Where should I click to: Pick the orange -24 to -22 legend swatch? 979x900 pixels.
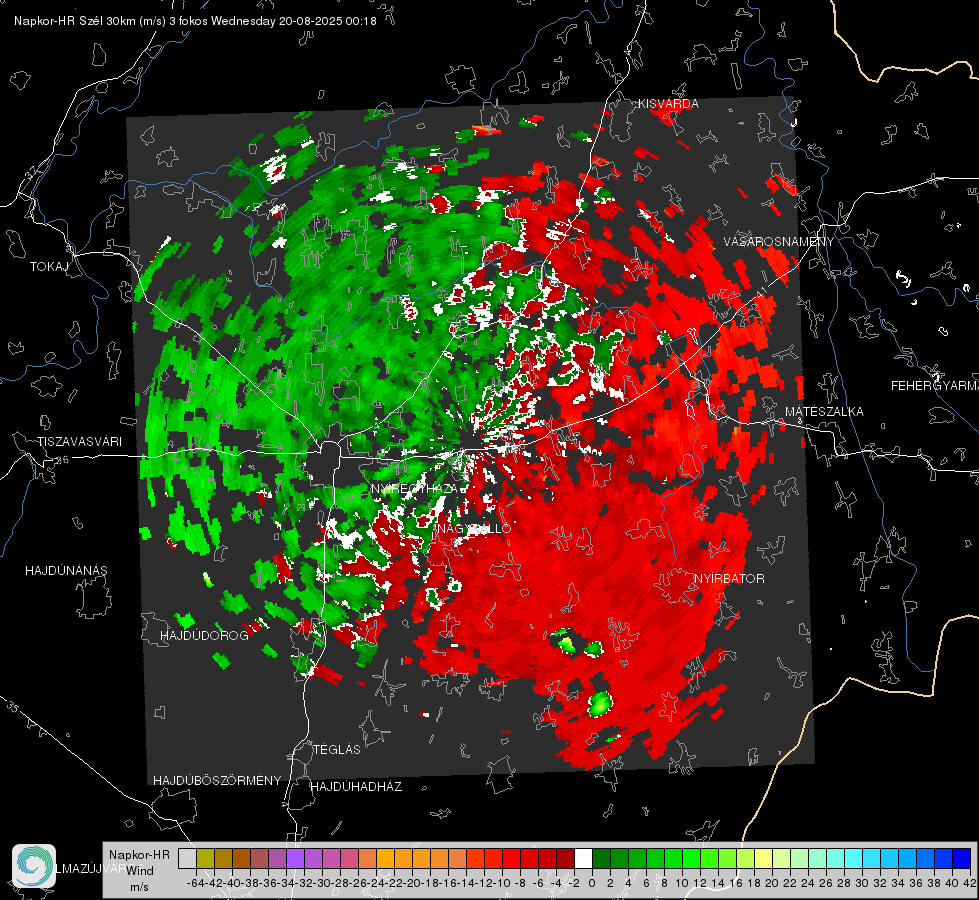coord(385,858)
